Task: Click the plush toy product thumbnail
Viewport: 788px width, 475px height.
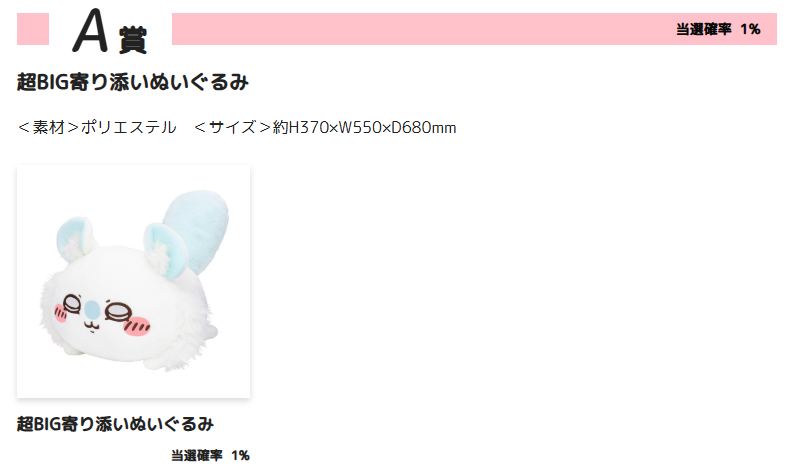Action: pos(133,281)
